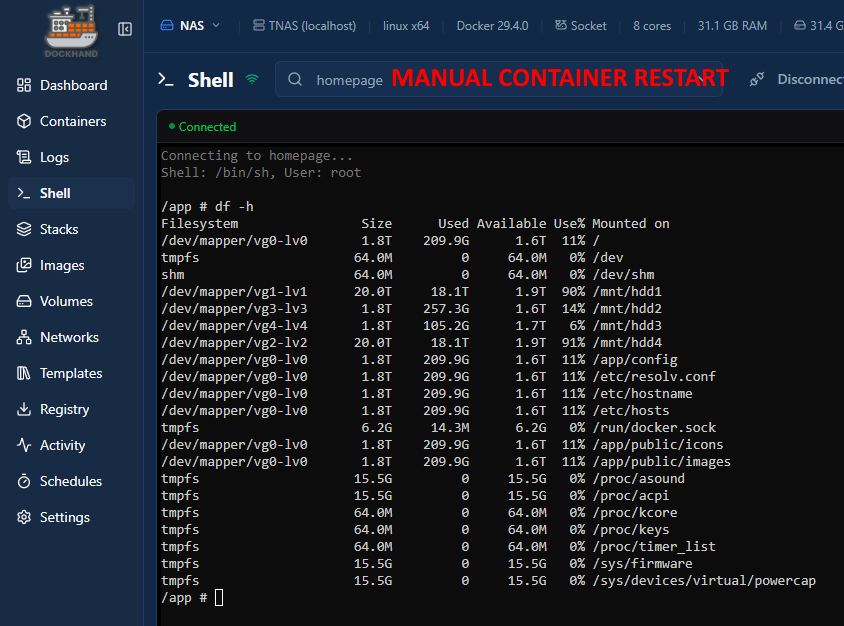Click "/sys/devices/virtual/powercap" terminal text
This screenshot has width=844, height=626.
704,581
